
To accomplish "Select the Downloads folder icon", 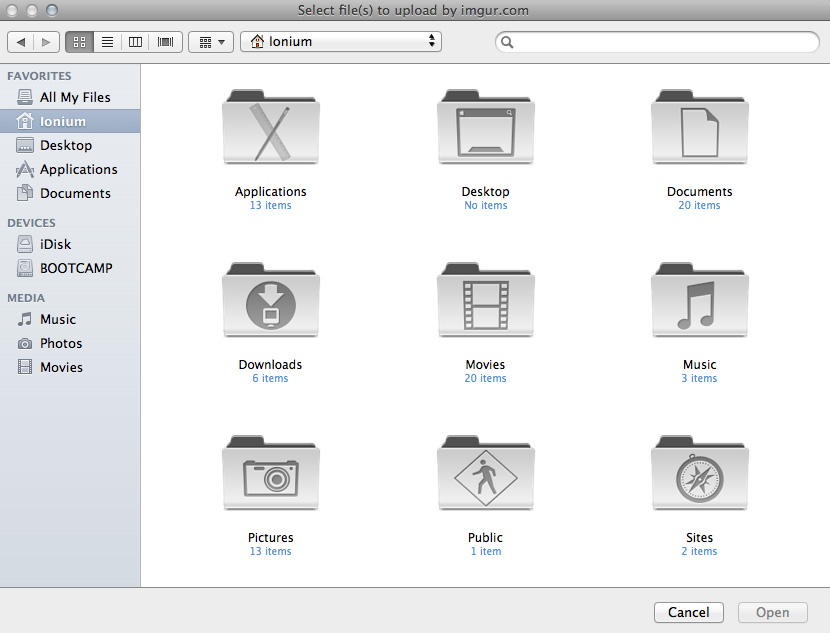I will coord(271,300).
